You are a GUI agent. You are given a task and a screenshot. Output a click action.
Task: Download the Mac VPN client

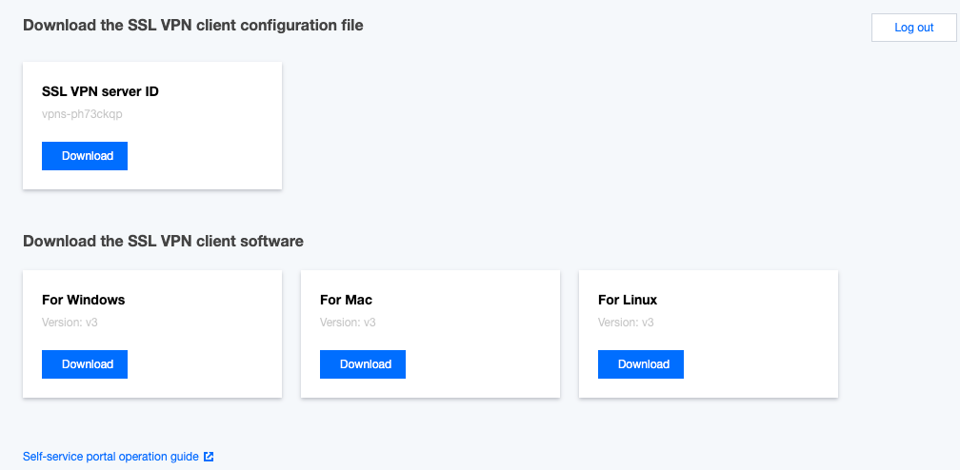[363, 364]
